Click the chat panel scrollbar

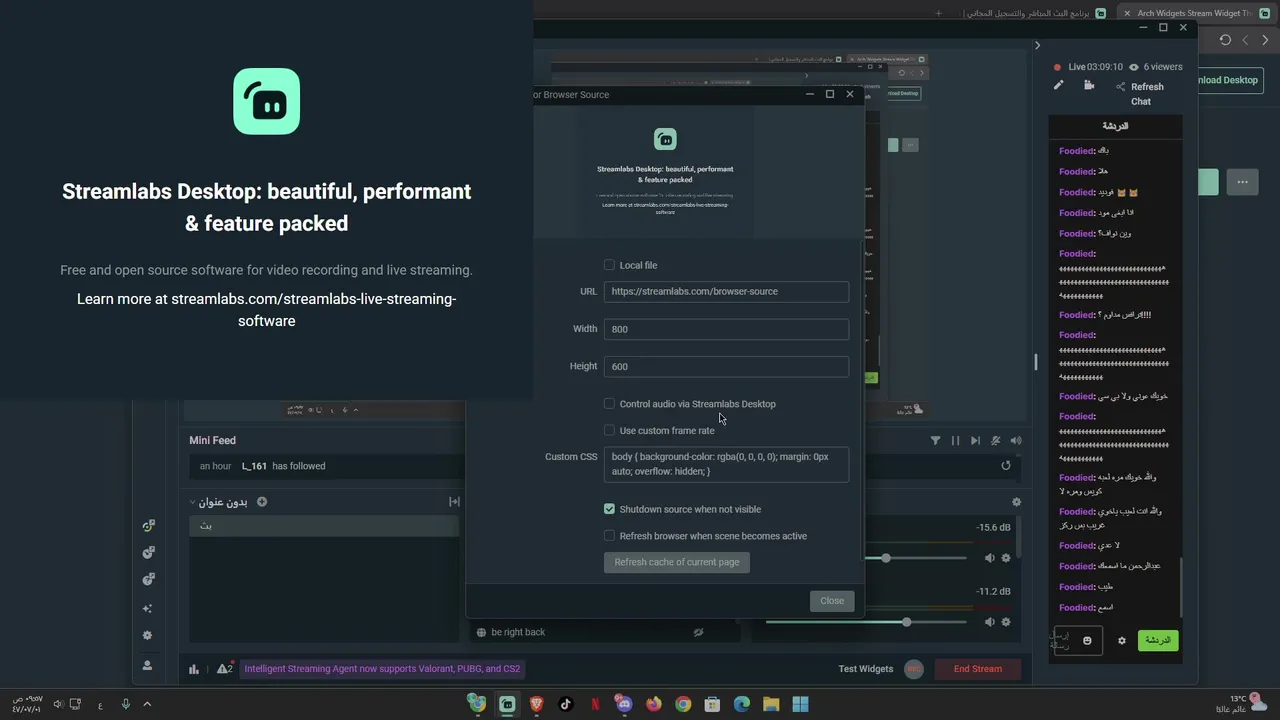pyautogui.click(x=1182, y=587)
